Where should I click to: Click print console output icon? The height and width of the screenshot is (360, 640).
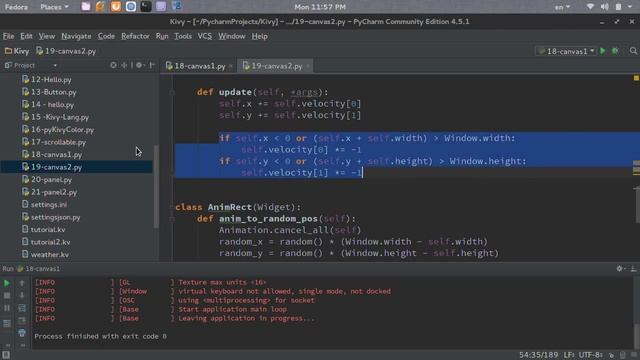[22, 333]
